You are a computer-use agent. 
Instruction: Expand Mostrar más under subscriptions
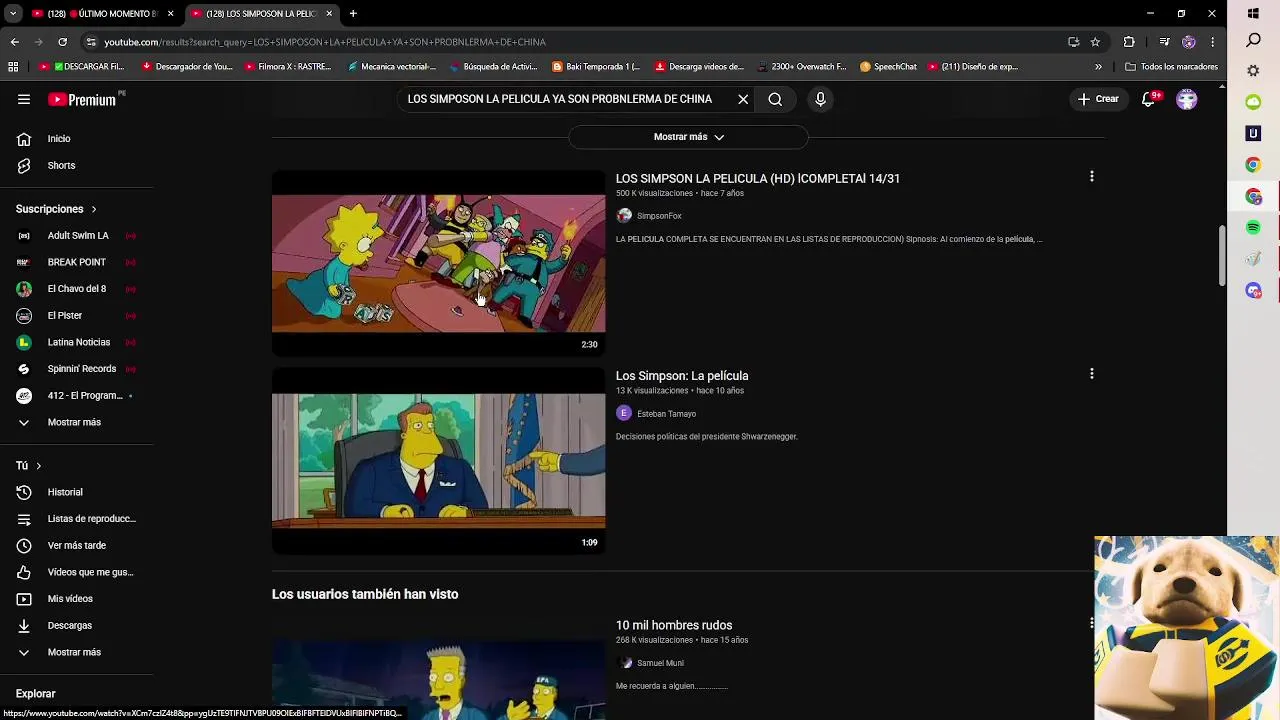tap(76, 422)
